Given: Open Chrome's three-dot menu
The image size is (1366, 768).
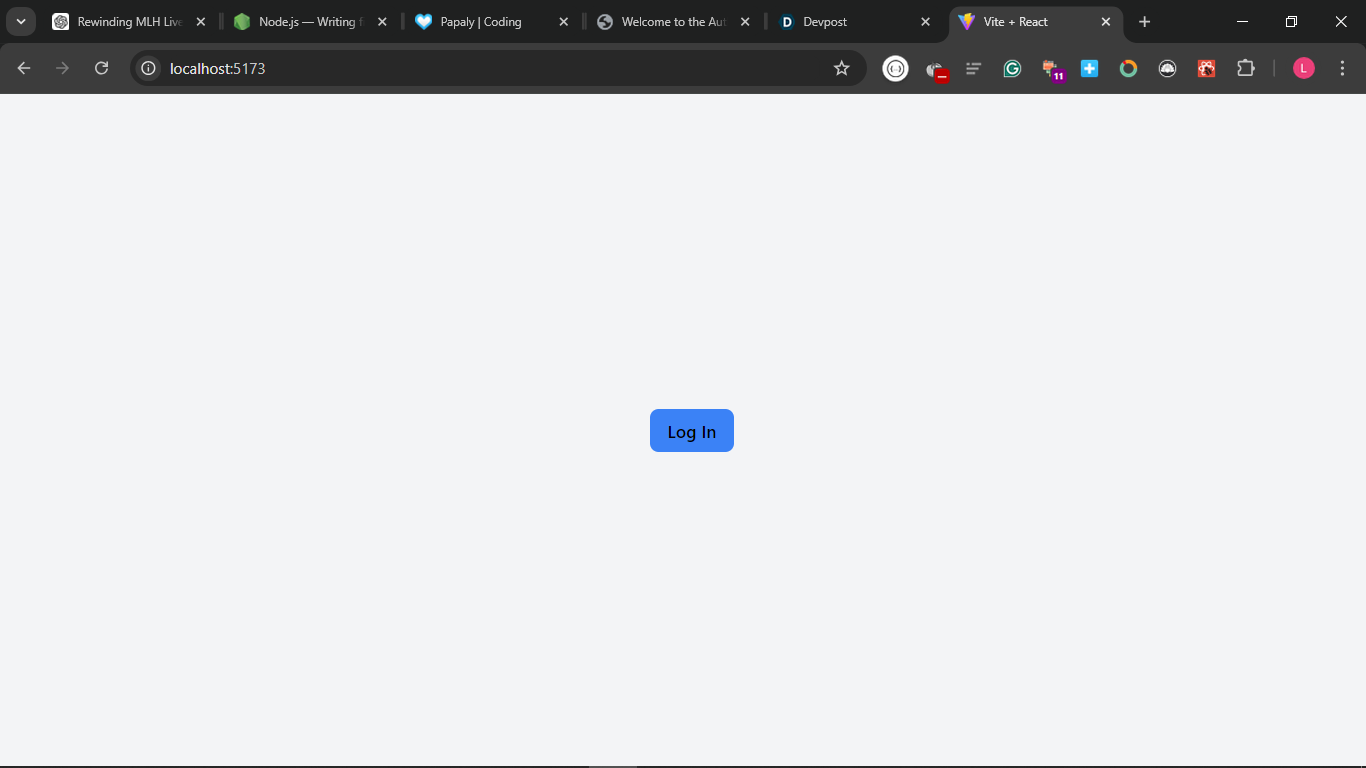Looking at the screenshot, I should pyautogui.click(x=1342, y=68).
